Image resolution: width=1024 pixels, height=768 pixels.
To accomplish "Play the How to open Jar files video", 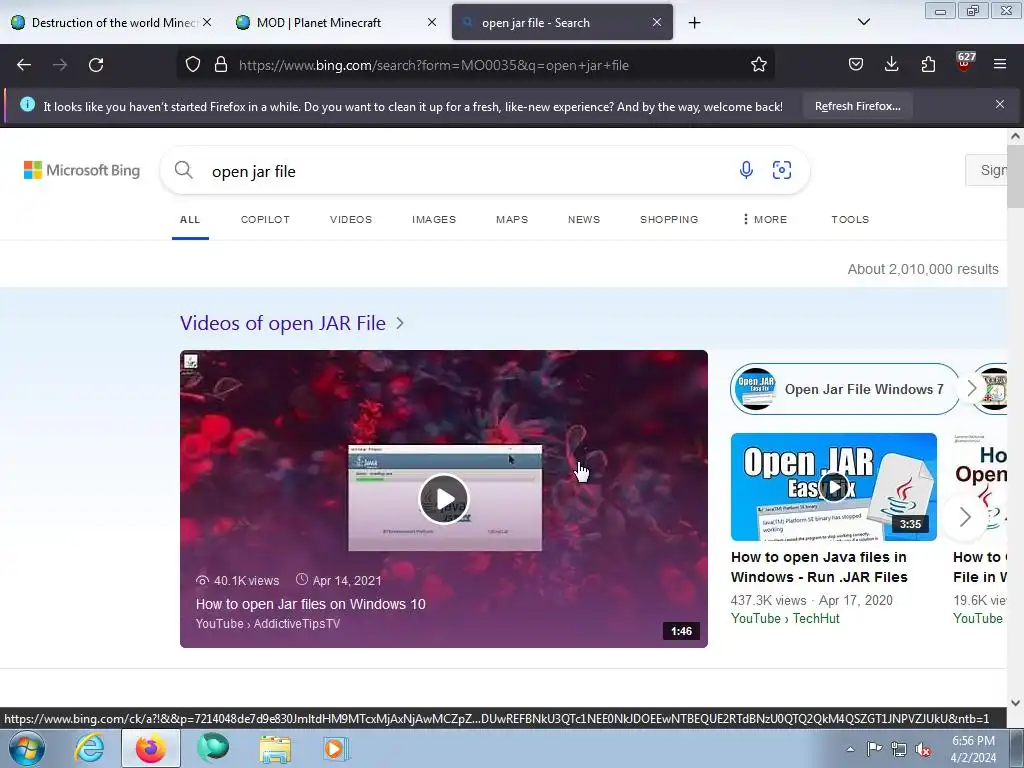I will [x=444, y=499].
